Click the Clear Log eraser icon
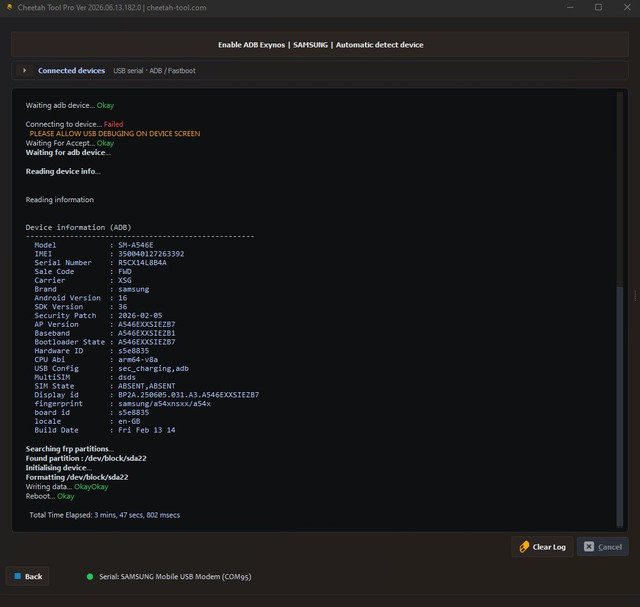The height and width of the screenshot is (607, 640). [524, 547]
